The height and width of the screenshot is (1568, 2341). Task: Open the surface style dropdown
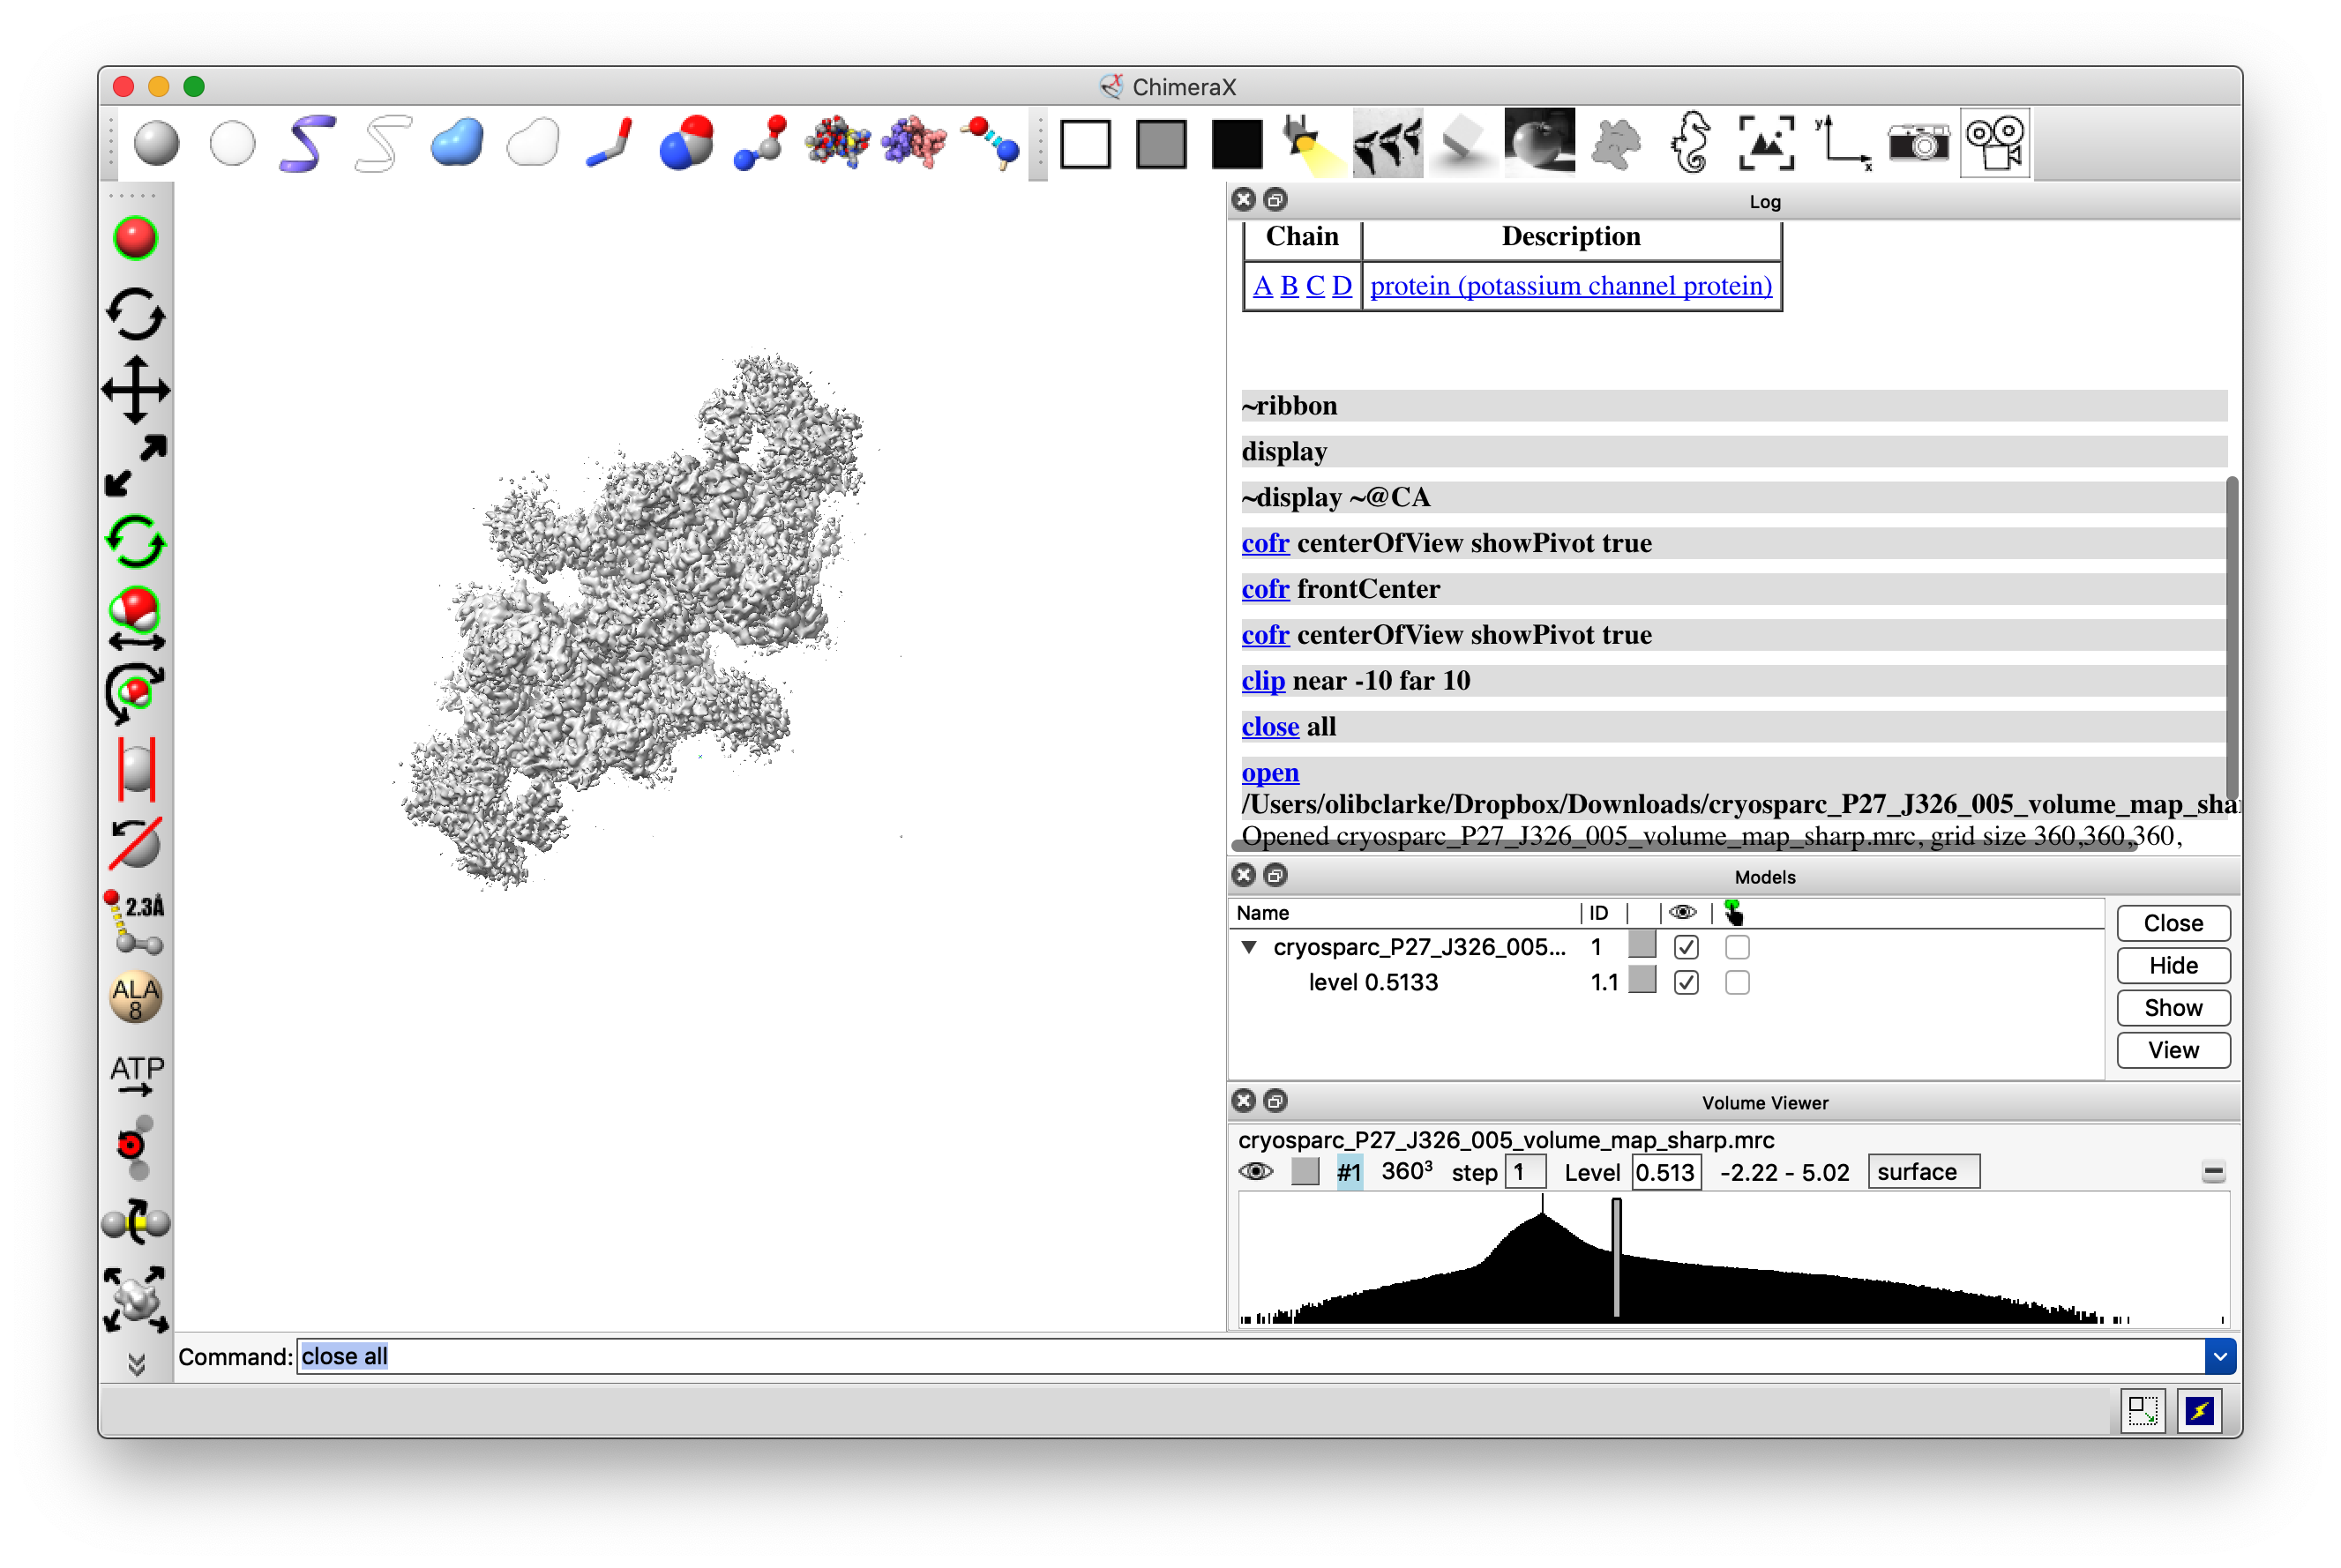1922,1172
